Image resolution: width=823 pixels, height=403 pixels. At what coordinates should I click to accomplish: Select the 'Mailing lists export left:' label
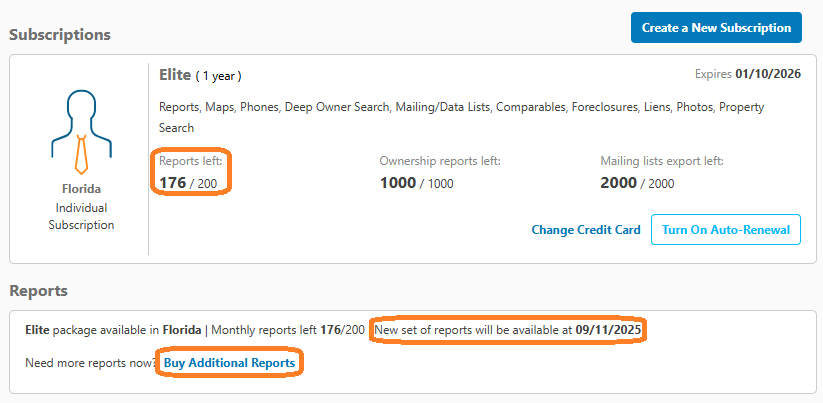[662, 161]
